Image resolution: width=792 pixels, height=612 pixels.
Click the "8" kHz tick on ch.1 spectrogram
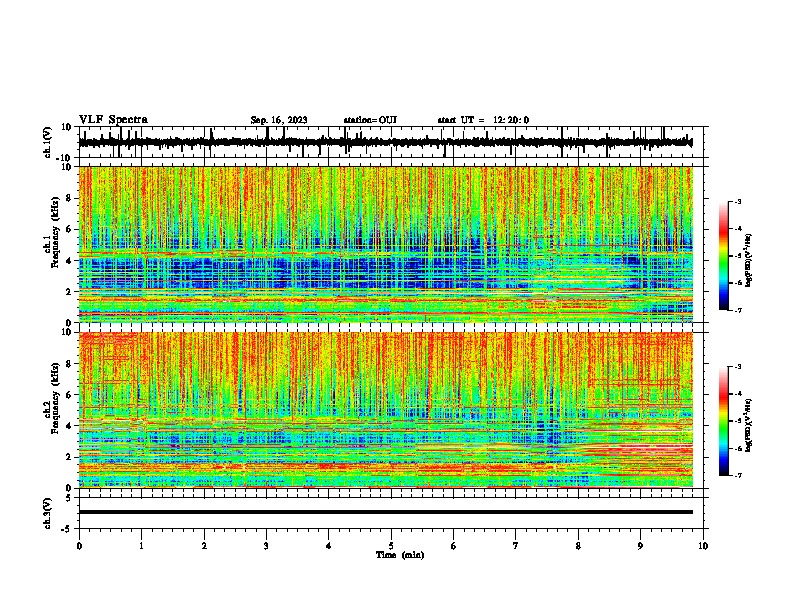pyautogui.click(x=70, y=198)
